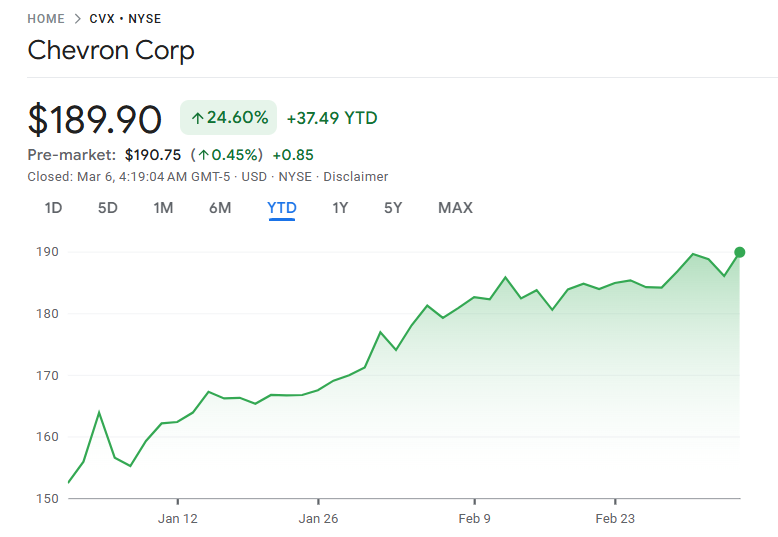Select the active YTD tab
The height and width of the screenshot is (537, 778).
click(x=282, y=208)
